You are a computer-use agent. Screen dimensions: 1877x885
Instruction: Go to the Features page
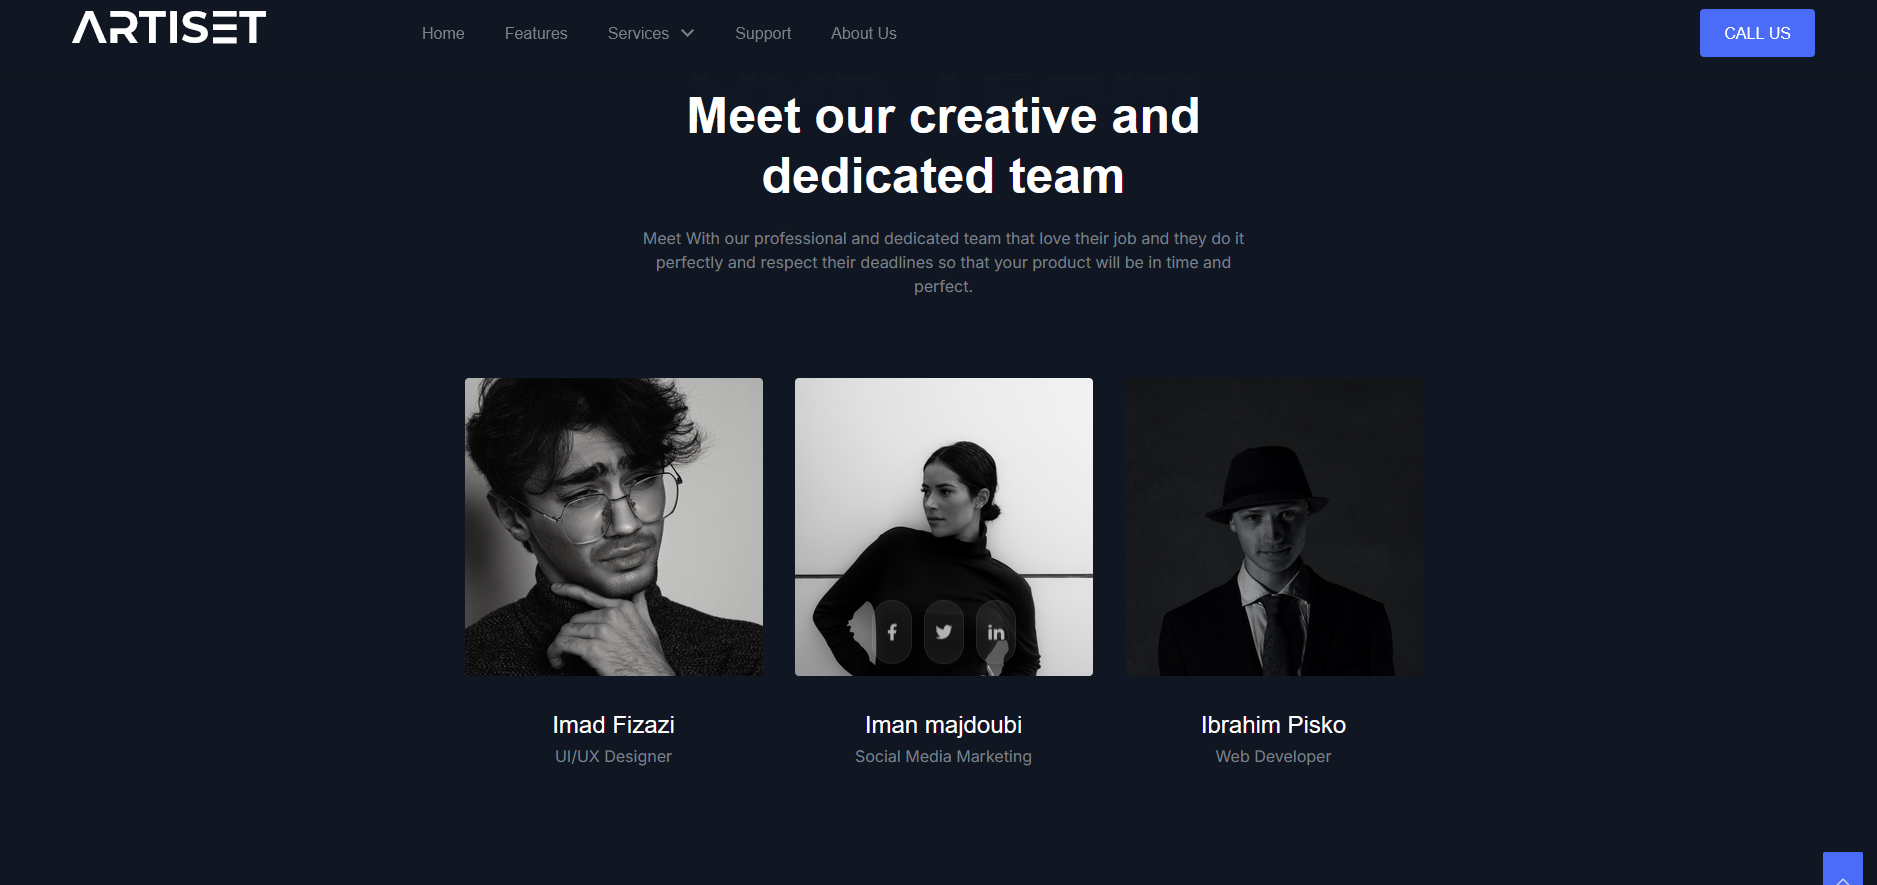tap(536, 33)
